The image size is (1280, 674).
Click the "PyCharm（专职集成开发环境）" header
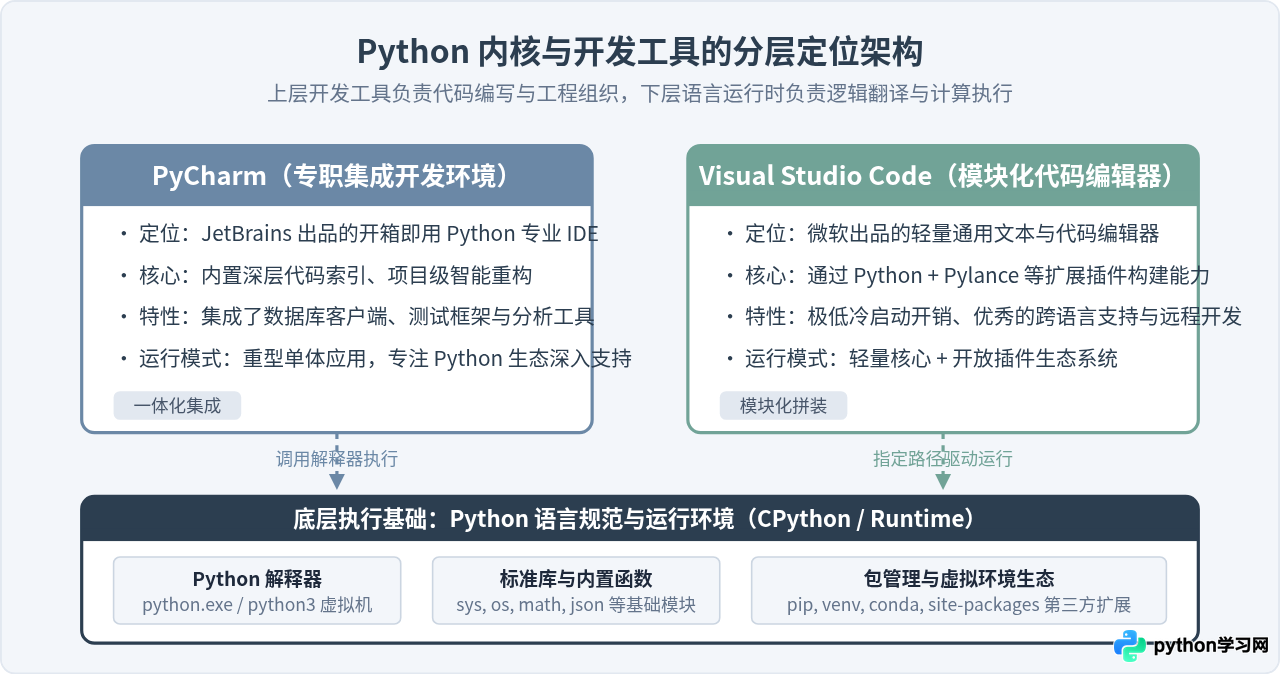click(x=337, y=176)
